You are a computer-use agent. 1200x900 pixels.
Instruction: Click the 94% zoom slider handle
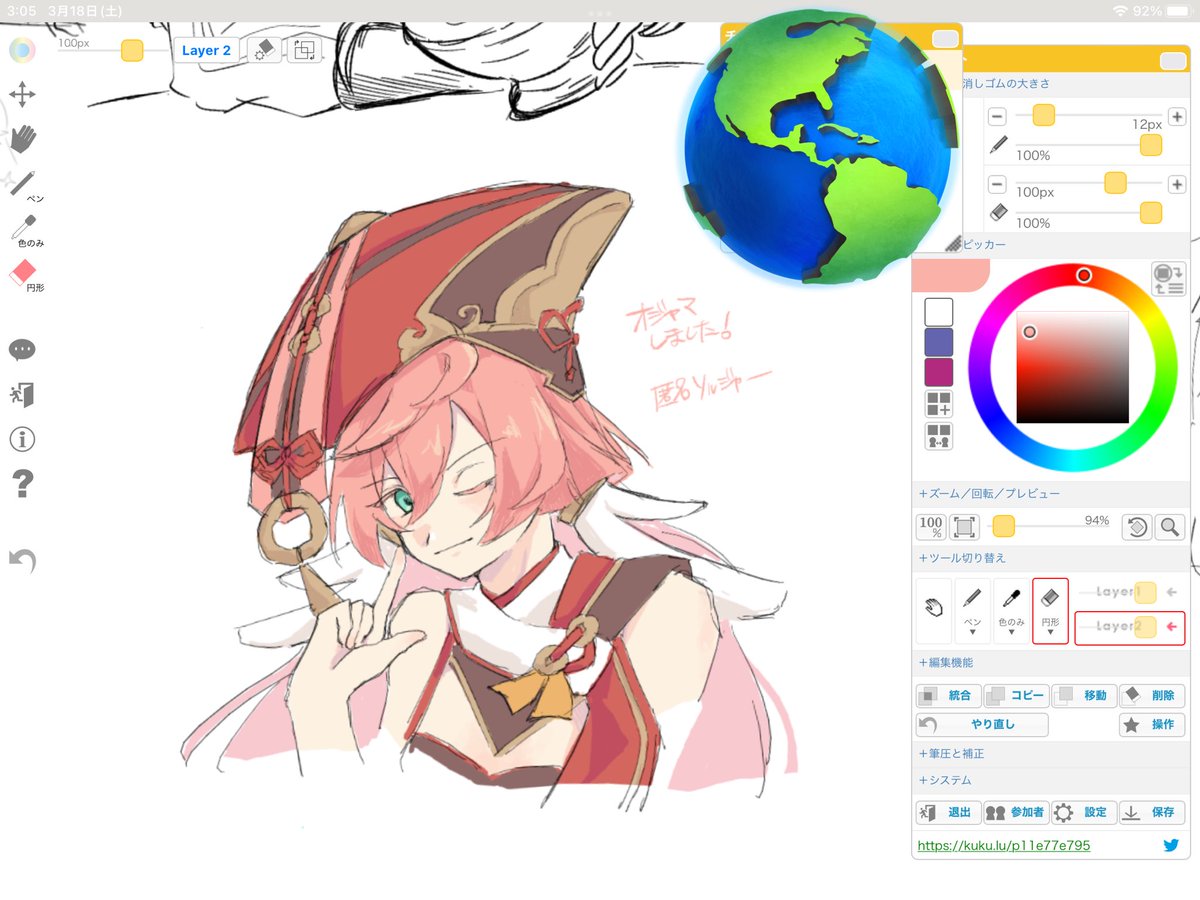1003,526
